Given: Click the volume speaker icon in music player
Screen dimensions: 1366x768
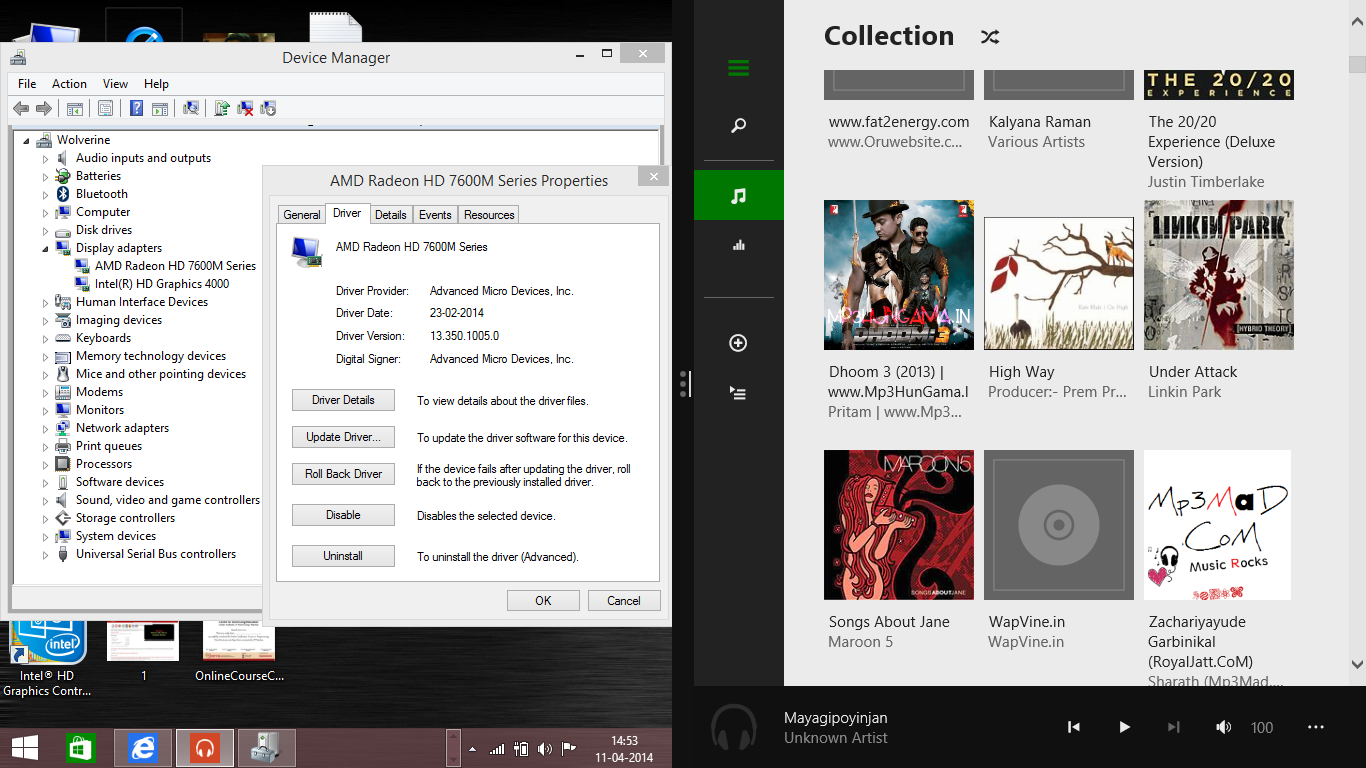Looking at the screenshot, I should tap(1224, 727).
